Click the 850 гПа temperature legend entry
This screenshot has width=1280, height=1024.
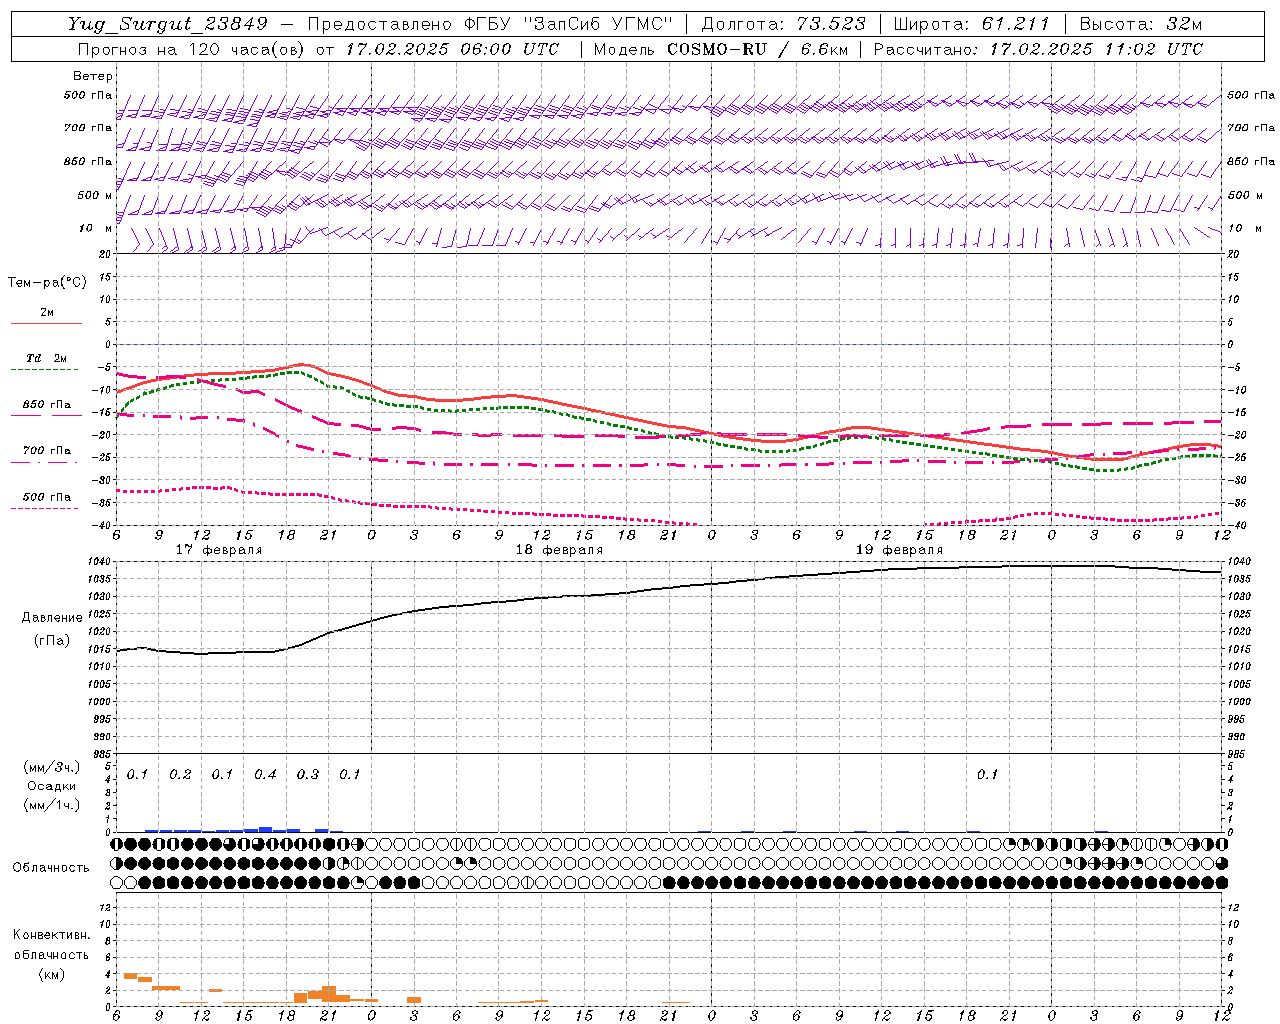[47, 405]
